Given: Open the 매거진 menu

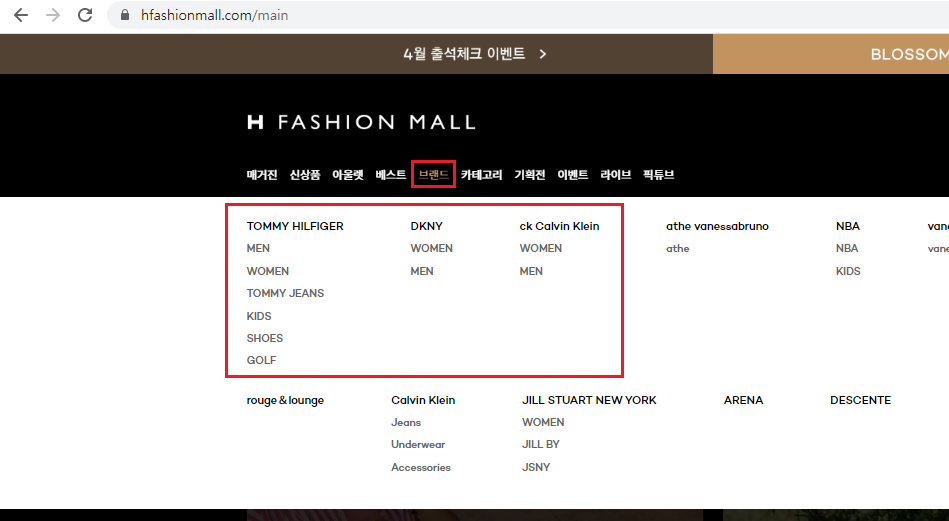Looking at the screenshot, I should [x=262, y=175].
